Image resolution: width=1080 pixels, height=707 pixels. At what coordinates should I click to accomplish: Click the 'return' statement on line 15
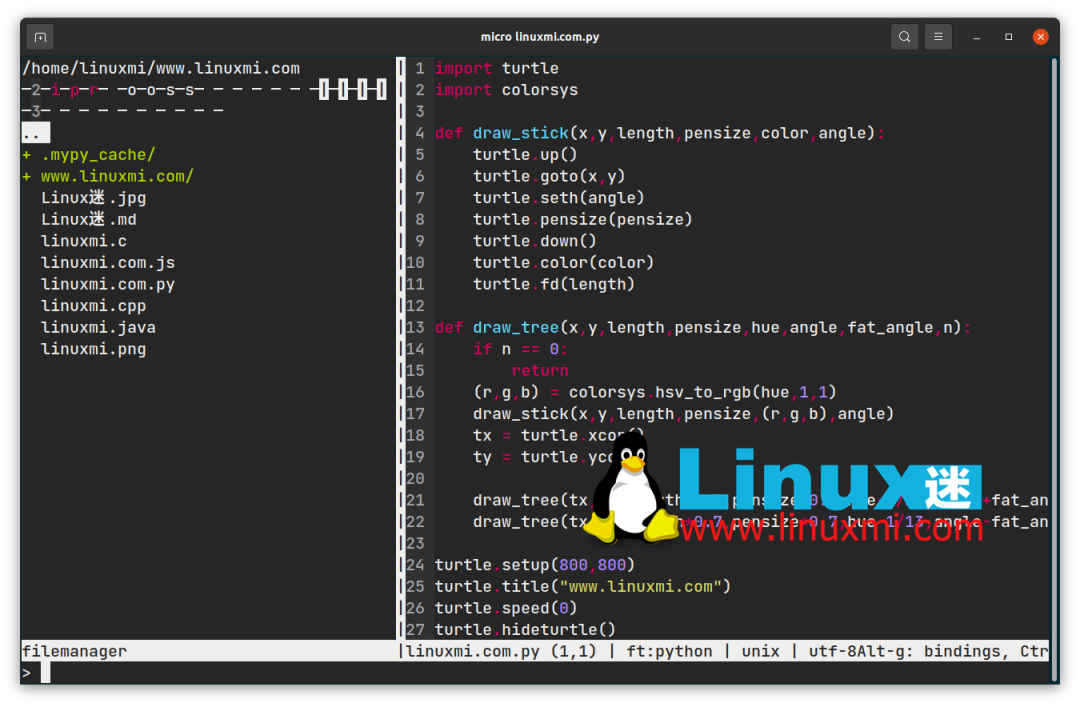click(540, 371)
